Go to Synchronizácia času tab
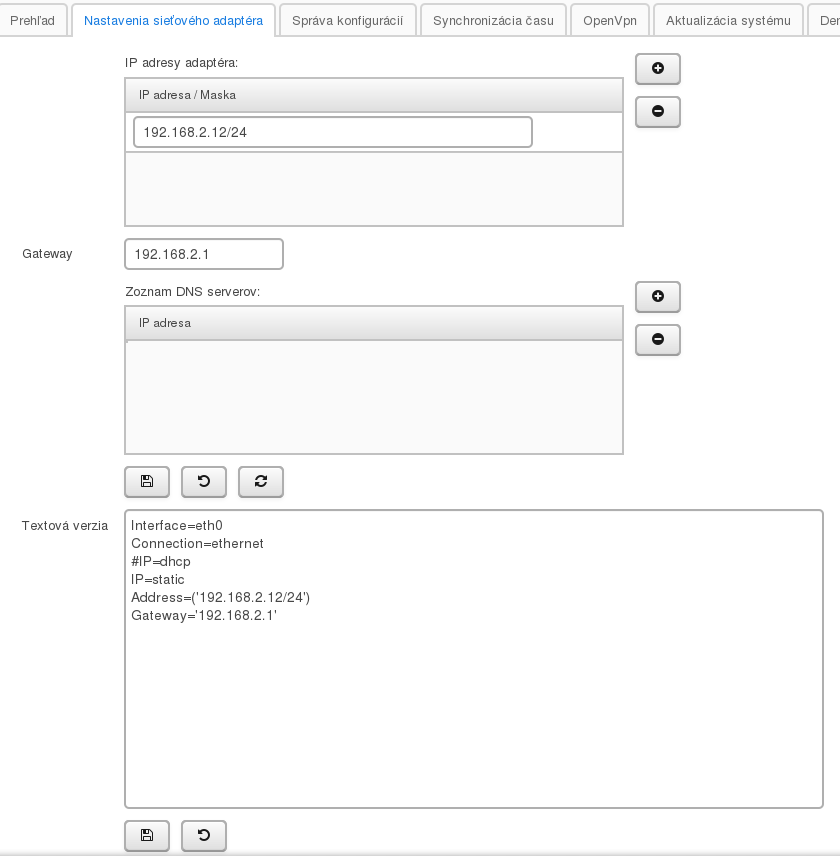Viewport: 840px width, 856px height. pos(493,20)
